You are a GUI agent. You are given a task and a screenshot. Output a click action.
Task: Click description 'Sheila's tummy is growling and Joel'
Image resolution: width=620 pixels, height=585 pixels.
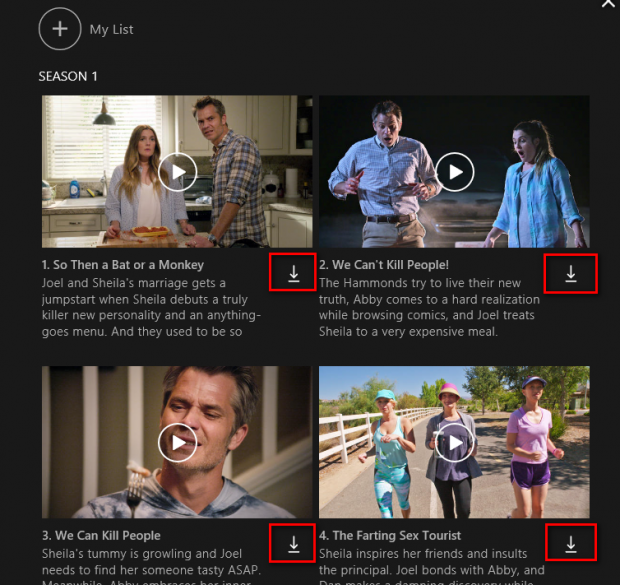click(x=142, y=554)
